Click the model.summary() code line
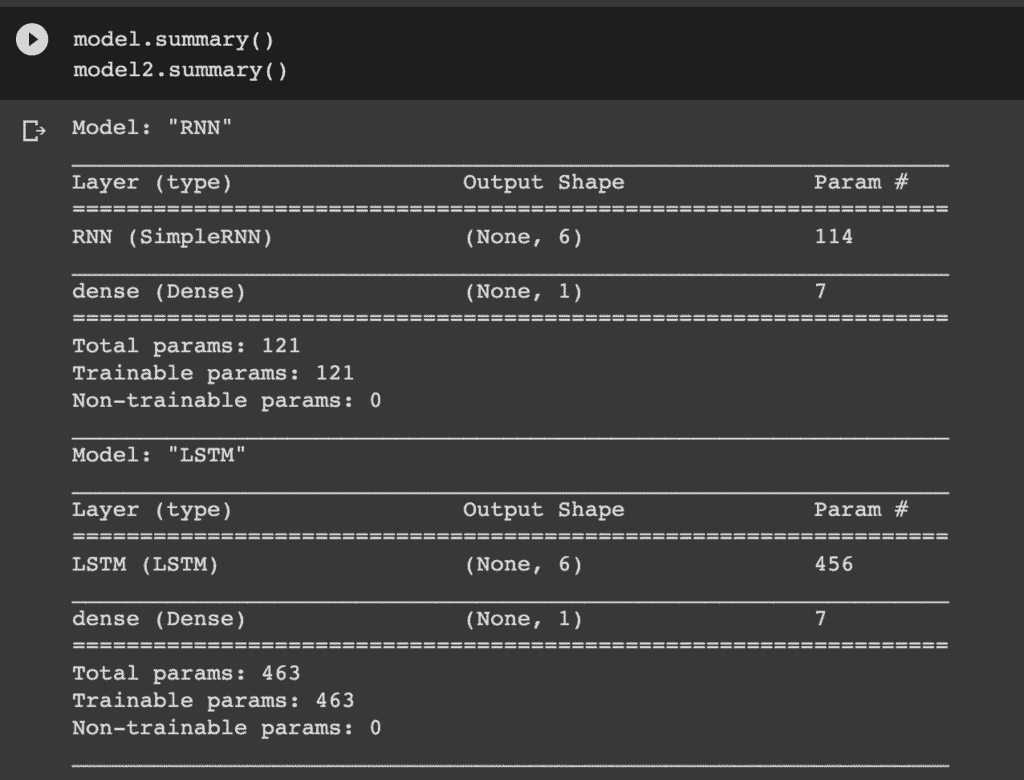The height and width of the screenshot is (780, 1024). tap(174, 40)
